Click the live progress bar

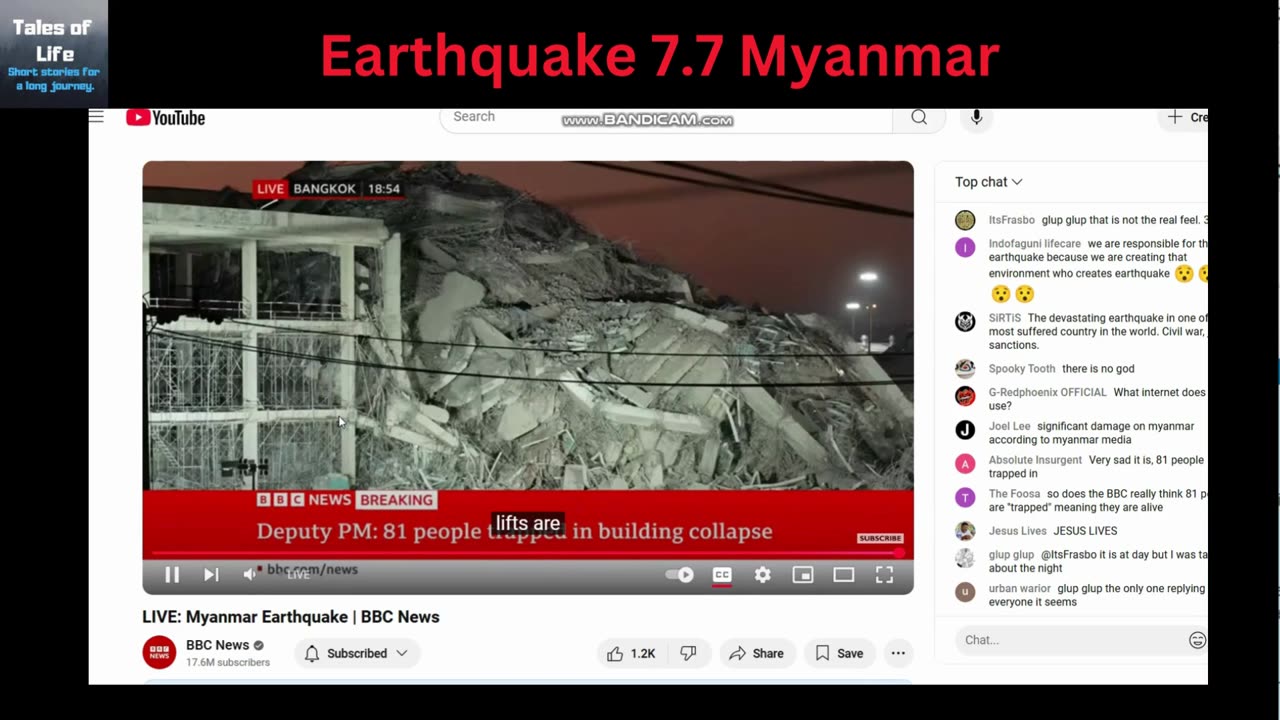(527, 553)
